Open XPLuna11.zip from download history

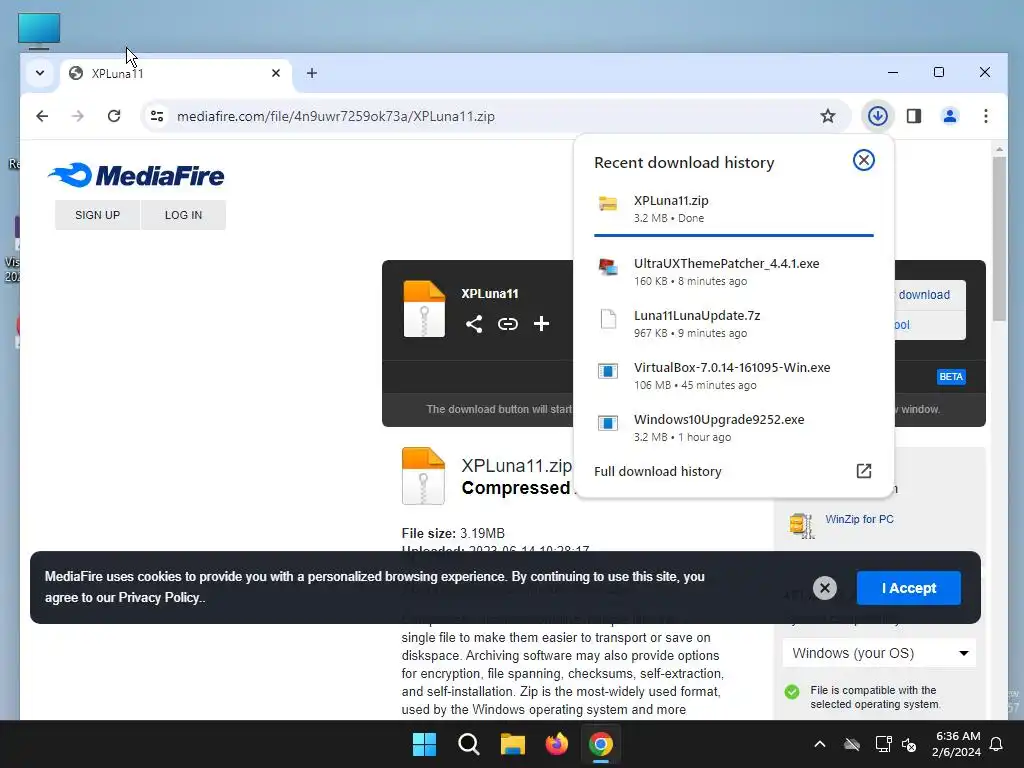click(733, 208)
